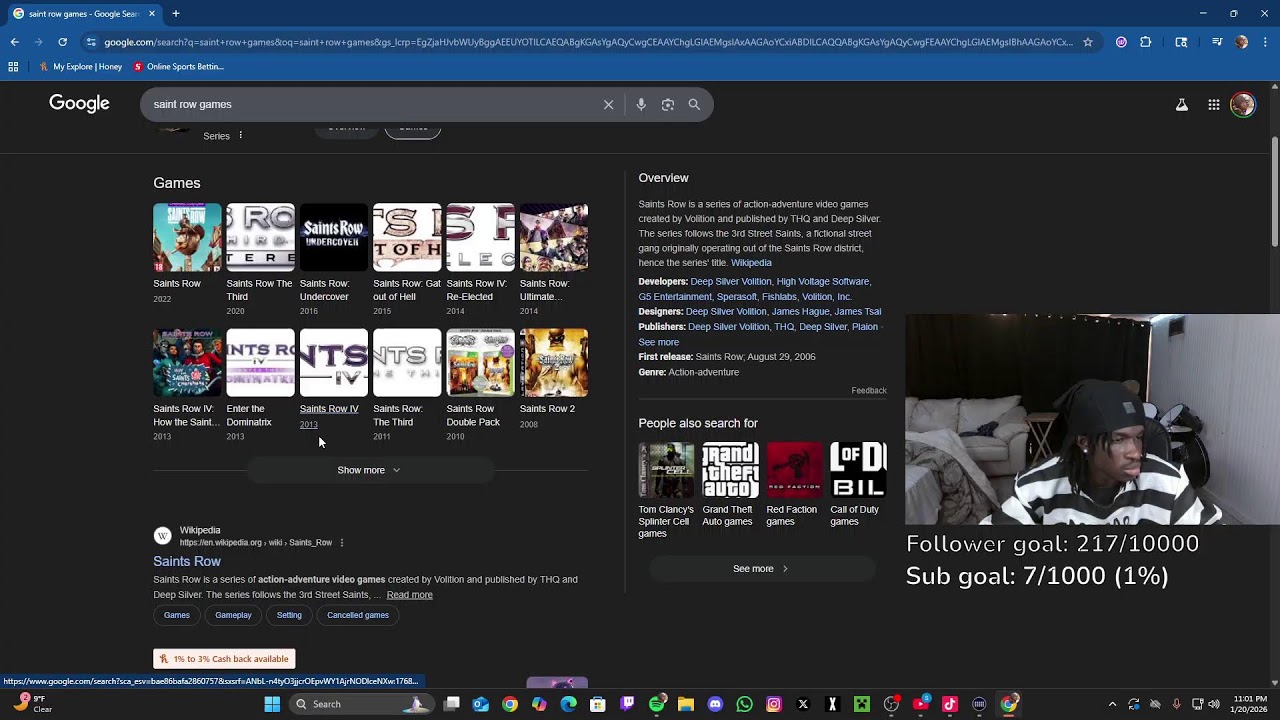Open the media controls icon in Chrome

click(x=1217, y=42)
